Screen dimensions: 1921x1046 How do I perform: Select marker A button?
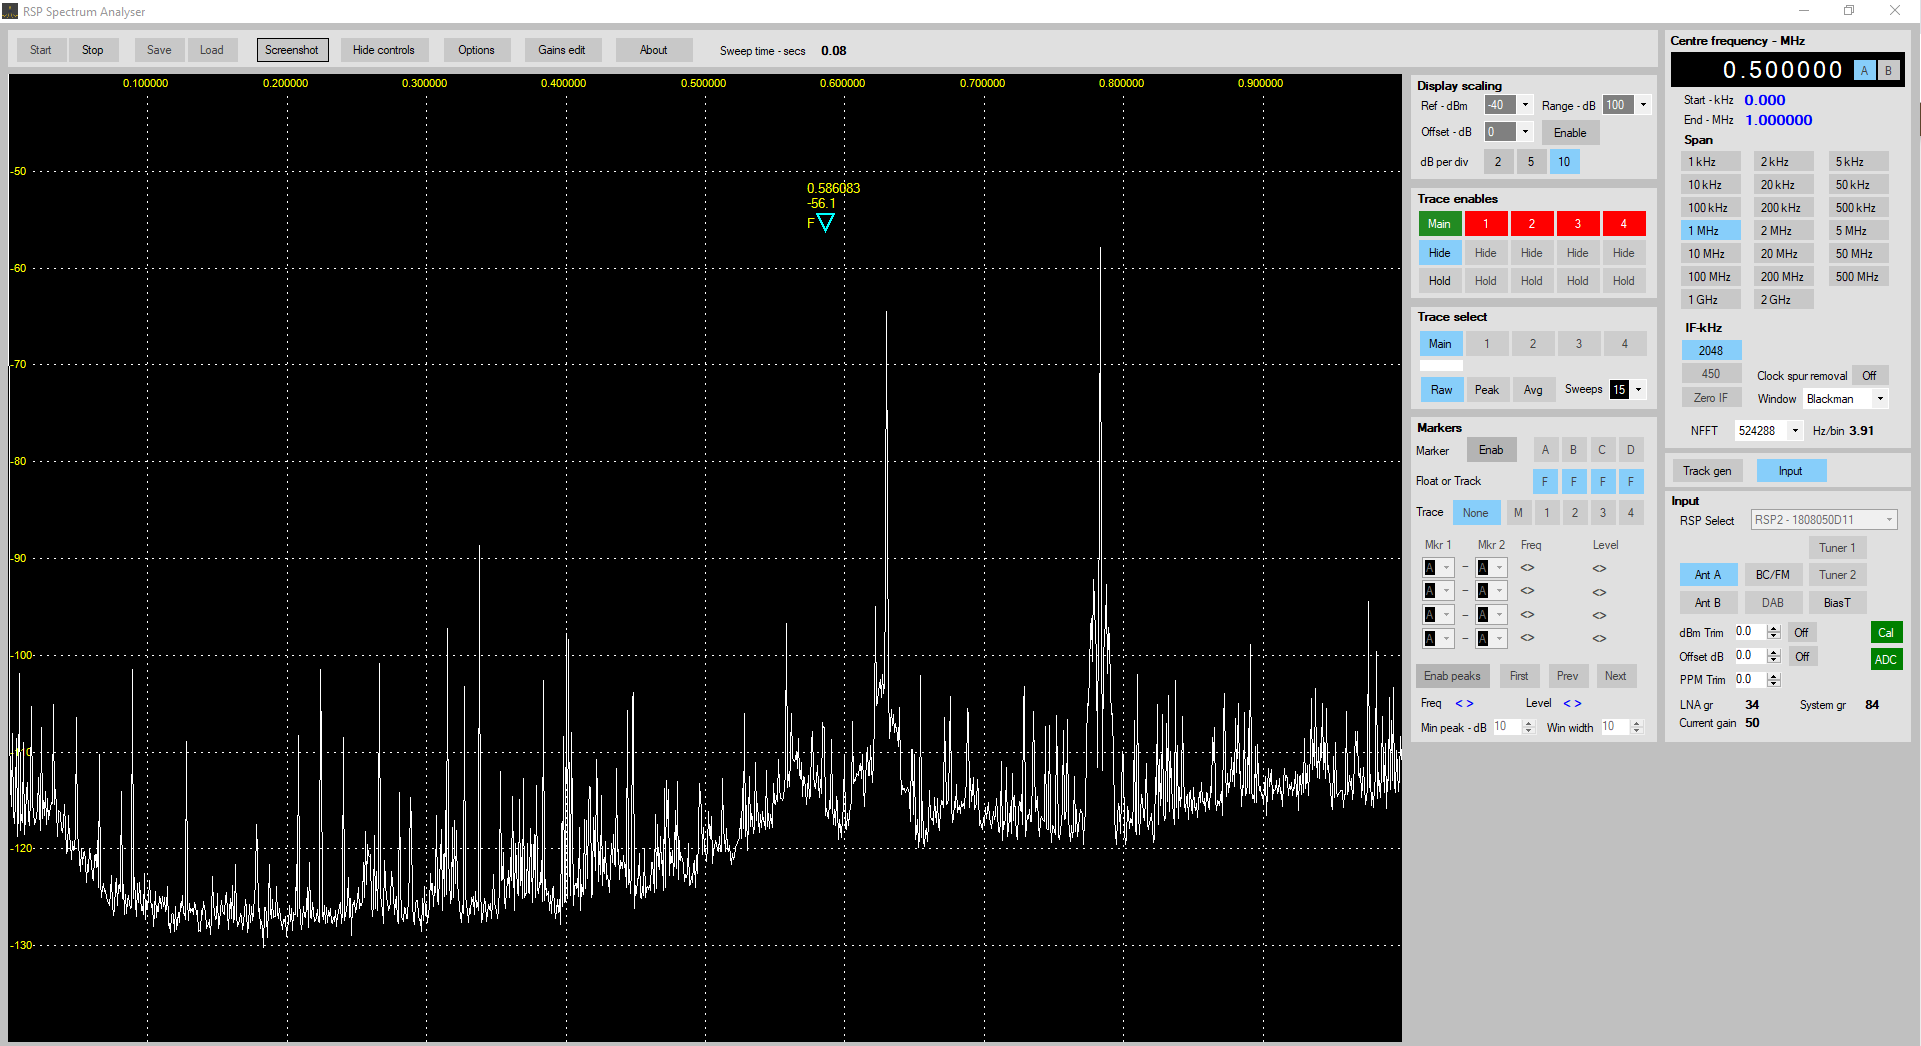1545,450
